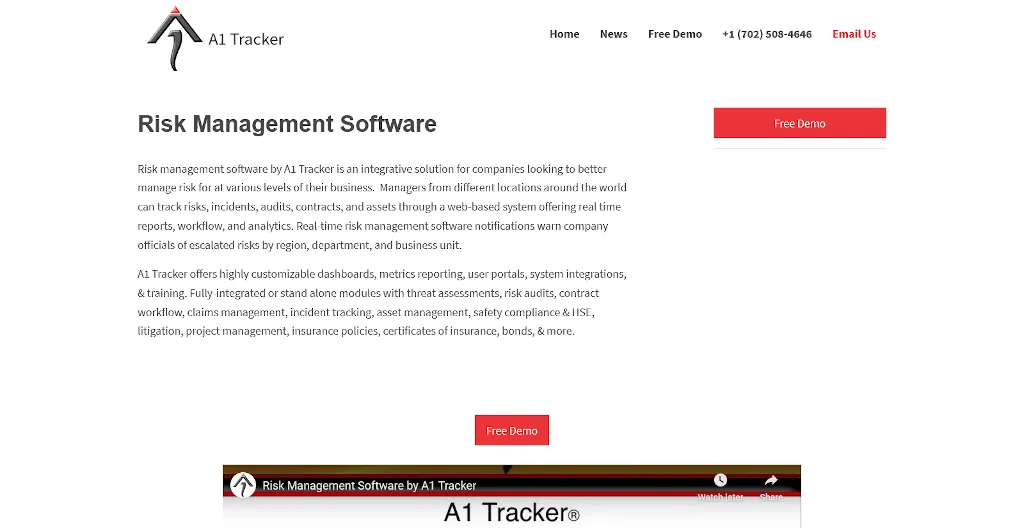Viewport: 1024px width, 528px height.
Task: Click the Free Demo button above video
Action: [x=511, y=430]
